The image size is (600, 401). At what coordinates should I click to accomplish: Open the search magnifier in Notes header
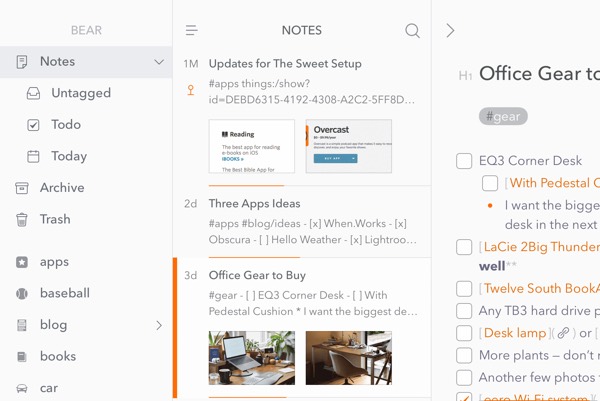click(412, 30)
